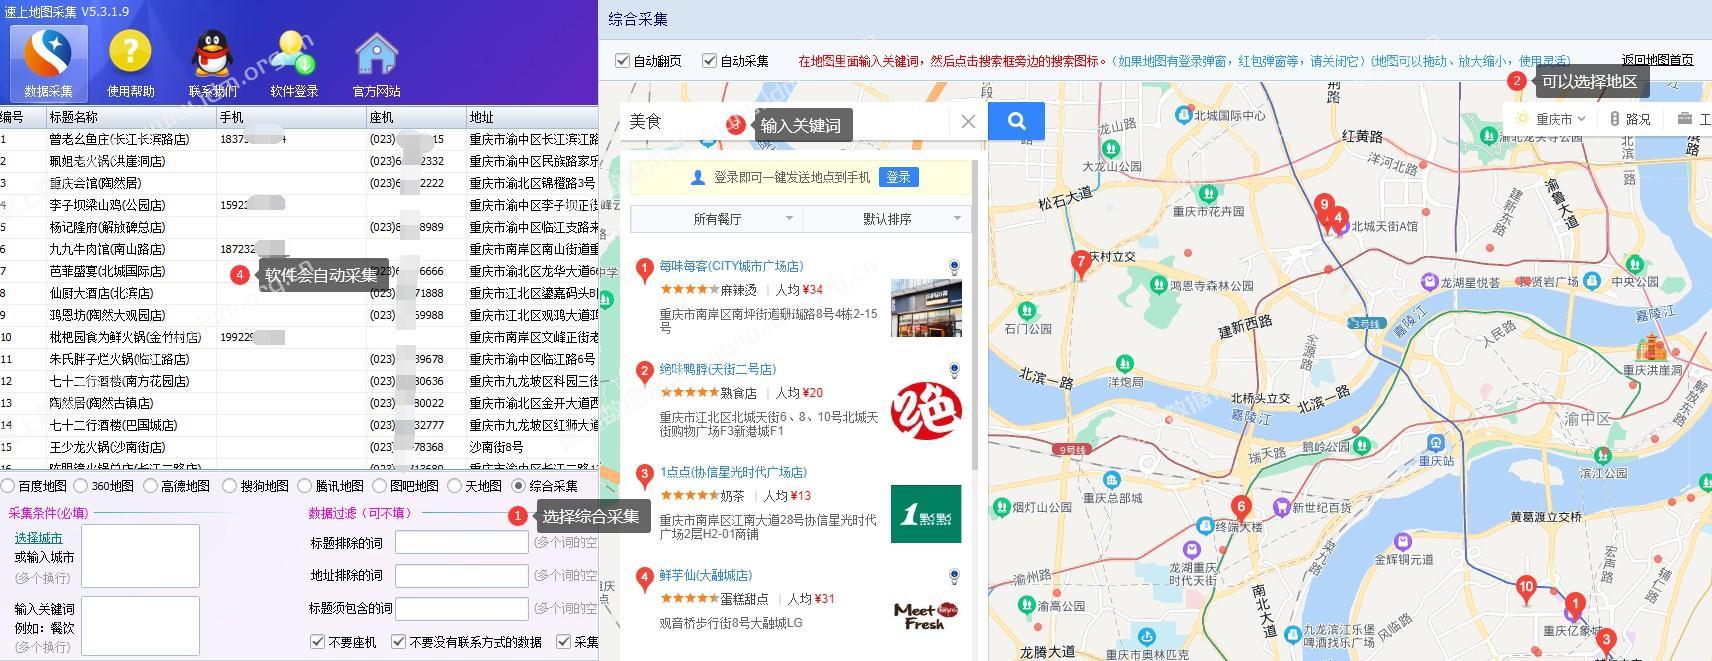Click result pin 1 for 每味每客
The image size is (1712, 661).
point(644,270)
